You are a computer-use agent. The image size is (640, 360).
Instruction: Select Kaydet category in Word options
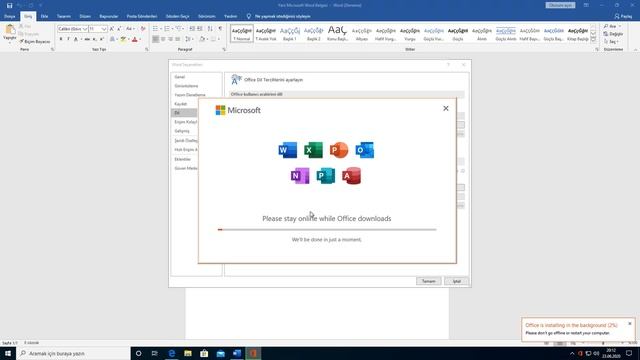tap(180, 104)
